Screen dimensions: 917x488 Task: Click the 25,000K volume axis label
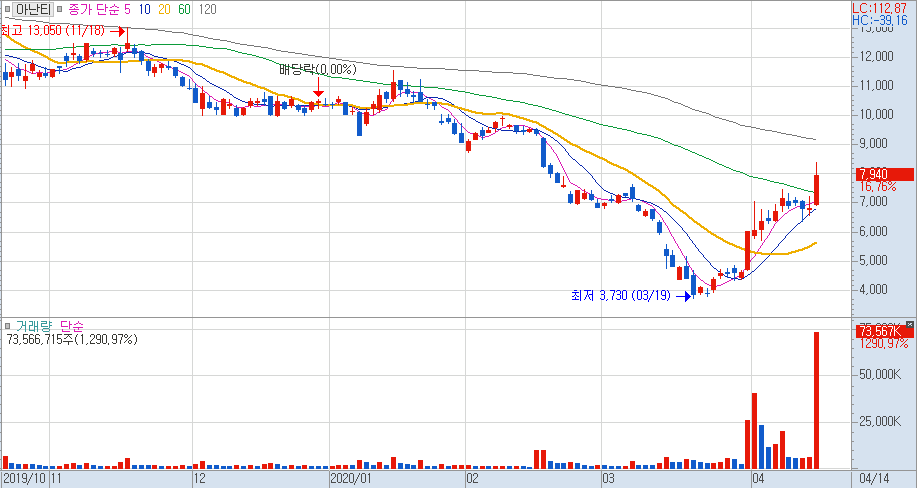coord(880,421)
